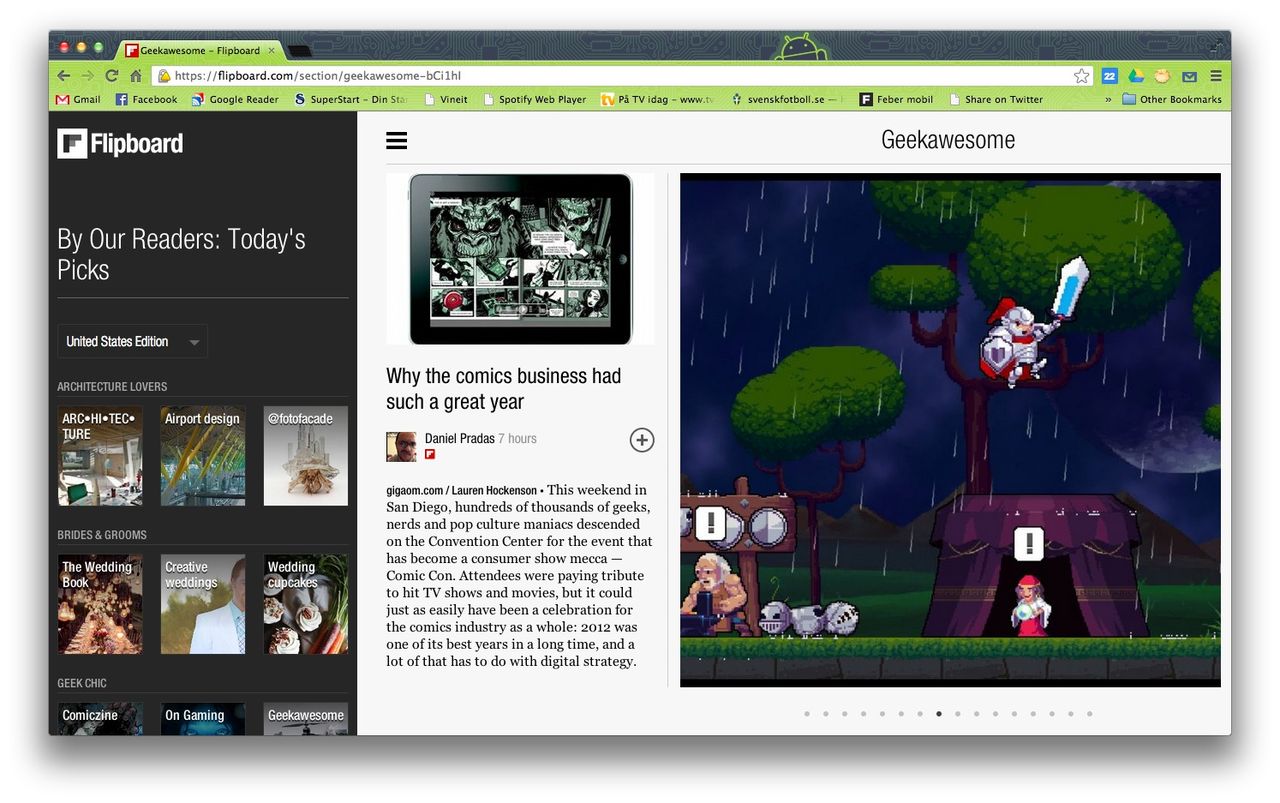Click the bookmarks overflow chevron
1280x803 pixels.
point(1107,99)
